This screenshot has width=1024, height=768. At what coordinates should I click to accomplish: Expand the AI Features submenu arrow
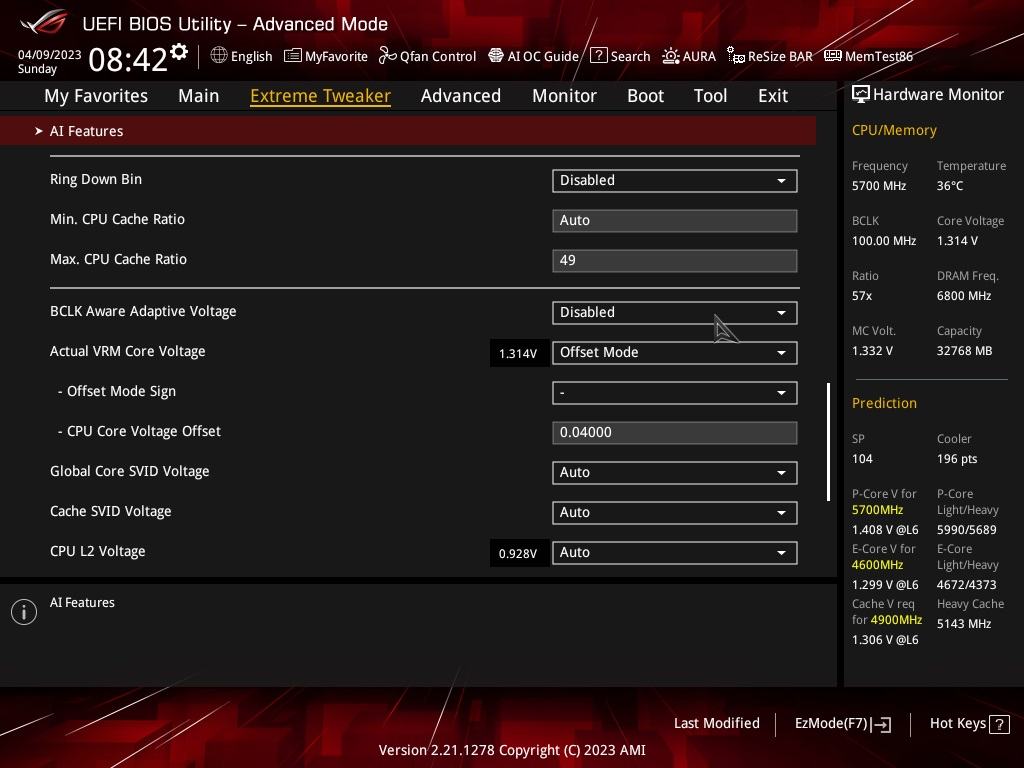point(39,131)
